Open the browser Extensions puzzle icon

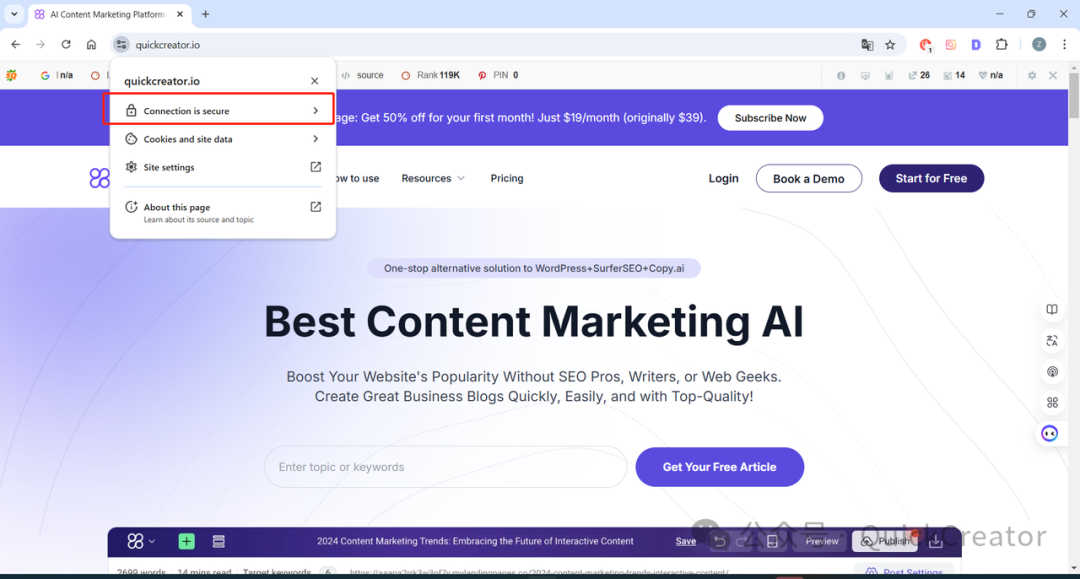(x=1001, y=45)
